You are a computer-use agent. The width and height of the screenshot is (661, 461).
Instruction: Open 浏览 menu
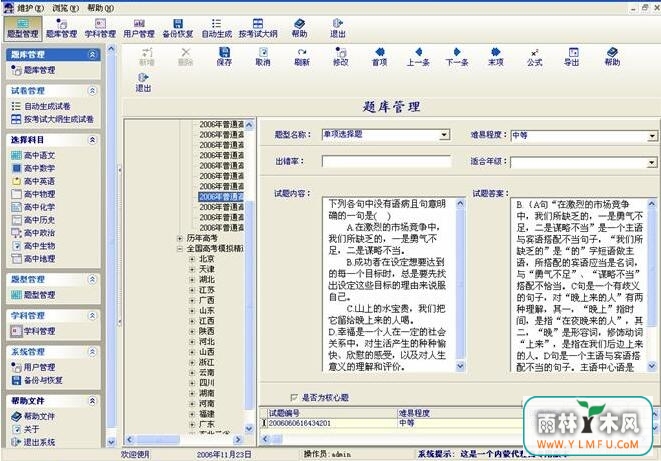click(x=65, y=8)
